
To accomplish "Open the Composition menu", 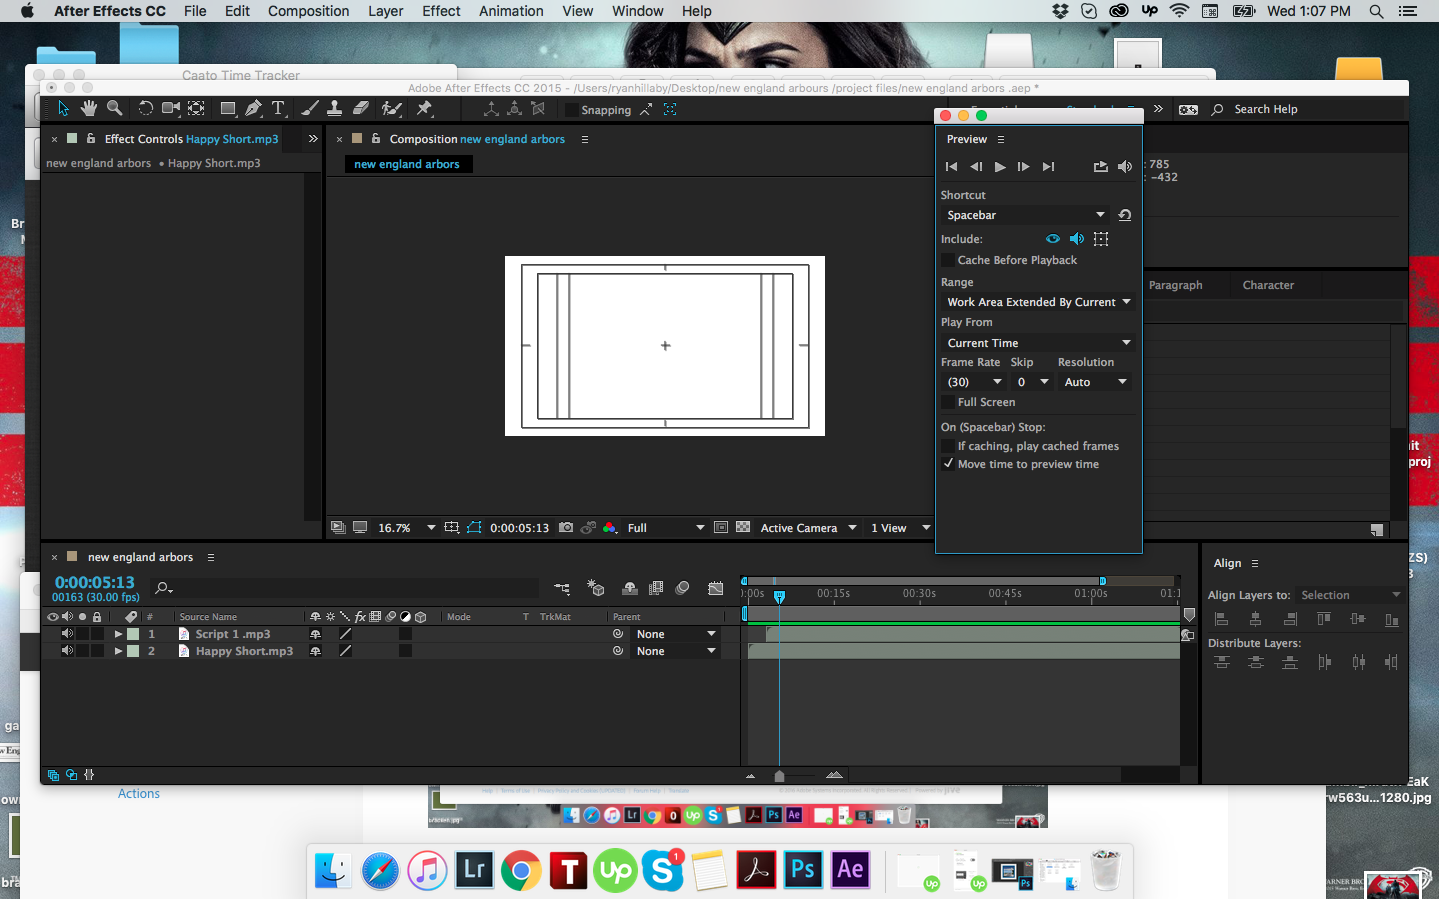I will click(x=308, y=11).
